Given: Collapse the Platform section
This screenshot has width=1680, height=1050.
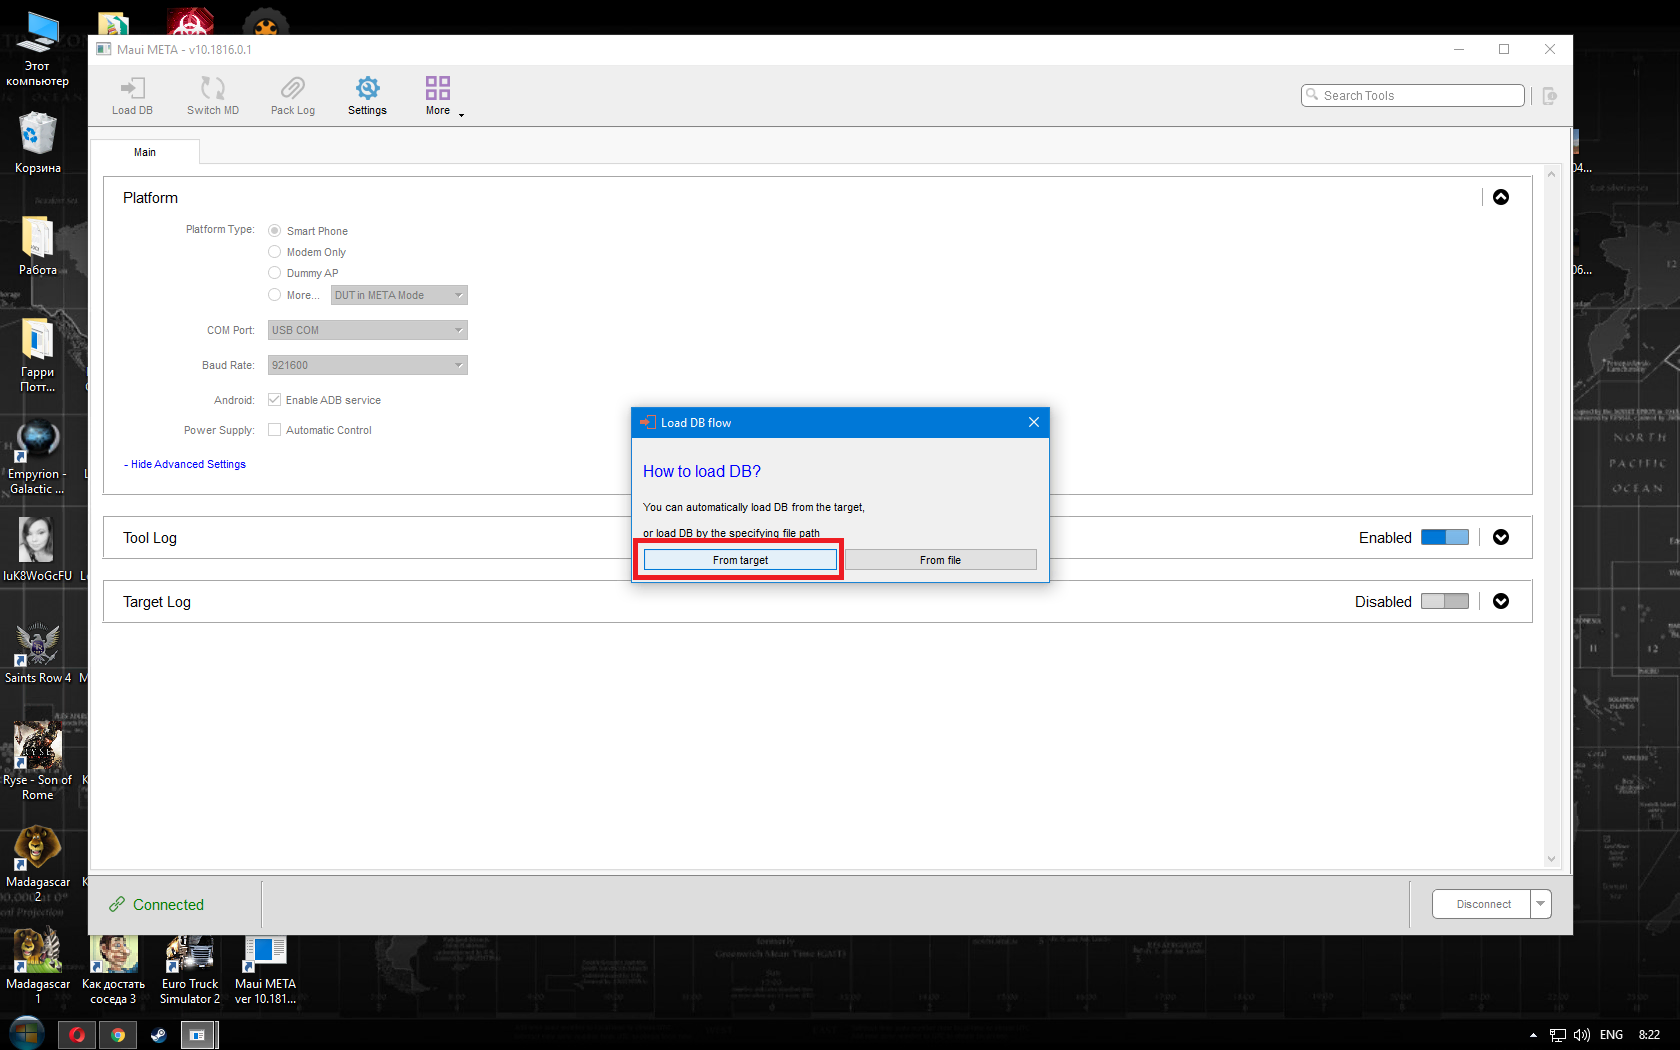Looking at the screenshot, I should [1501, 197].
